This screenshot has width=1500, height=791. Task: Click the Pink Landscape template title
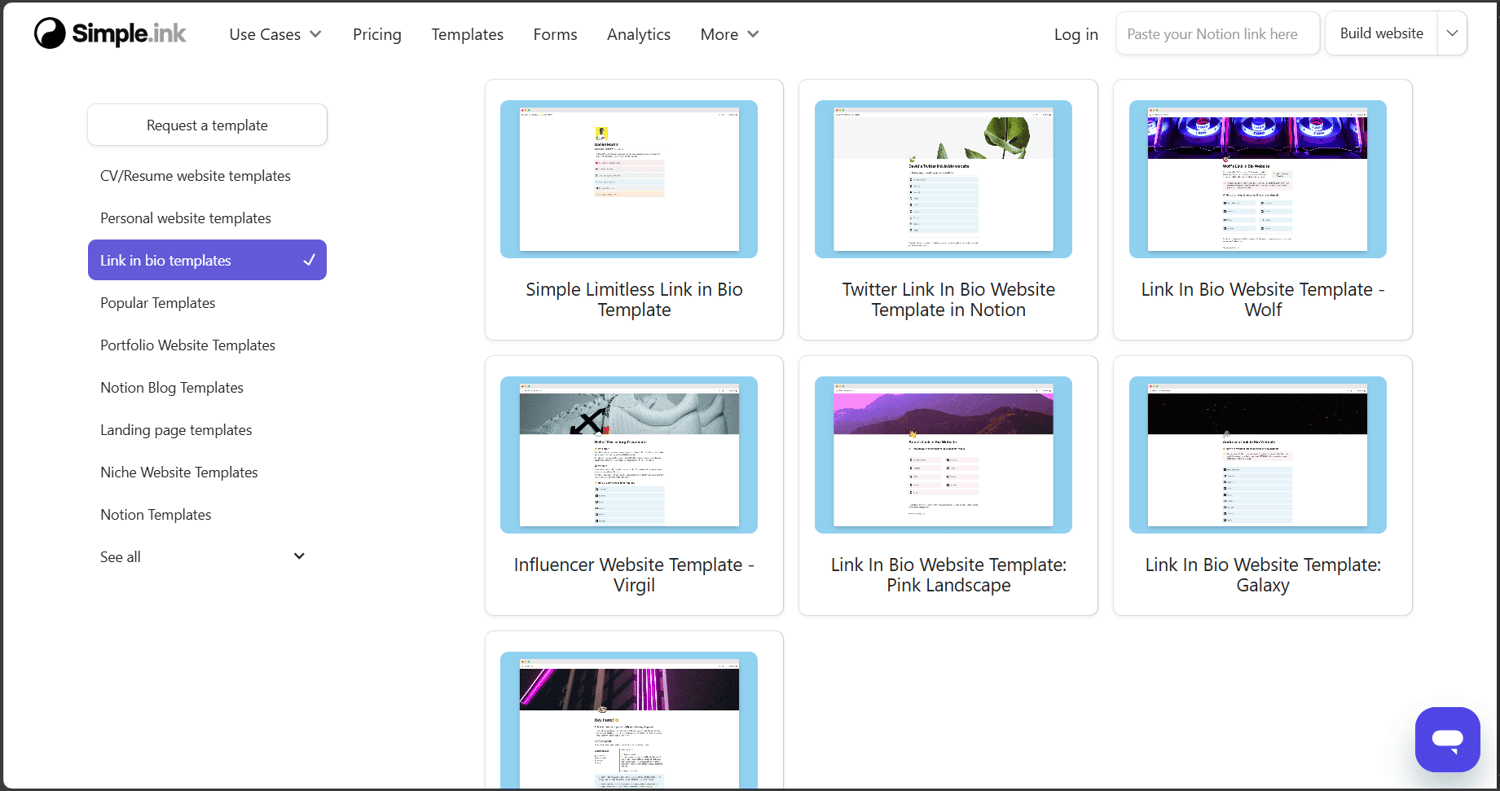pyautogui.click(x=948, y=575)
